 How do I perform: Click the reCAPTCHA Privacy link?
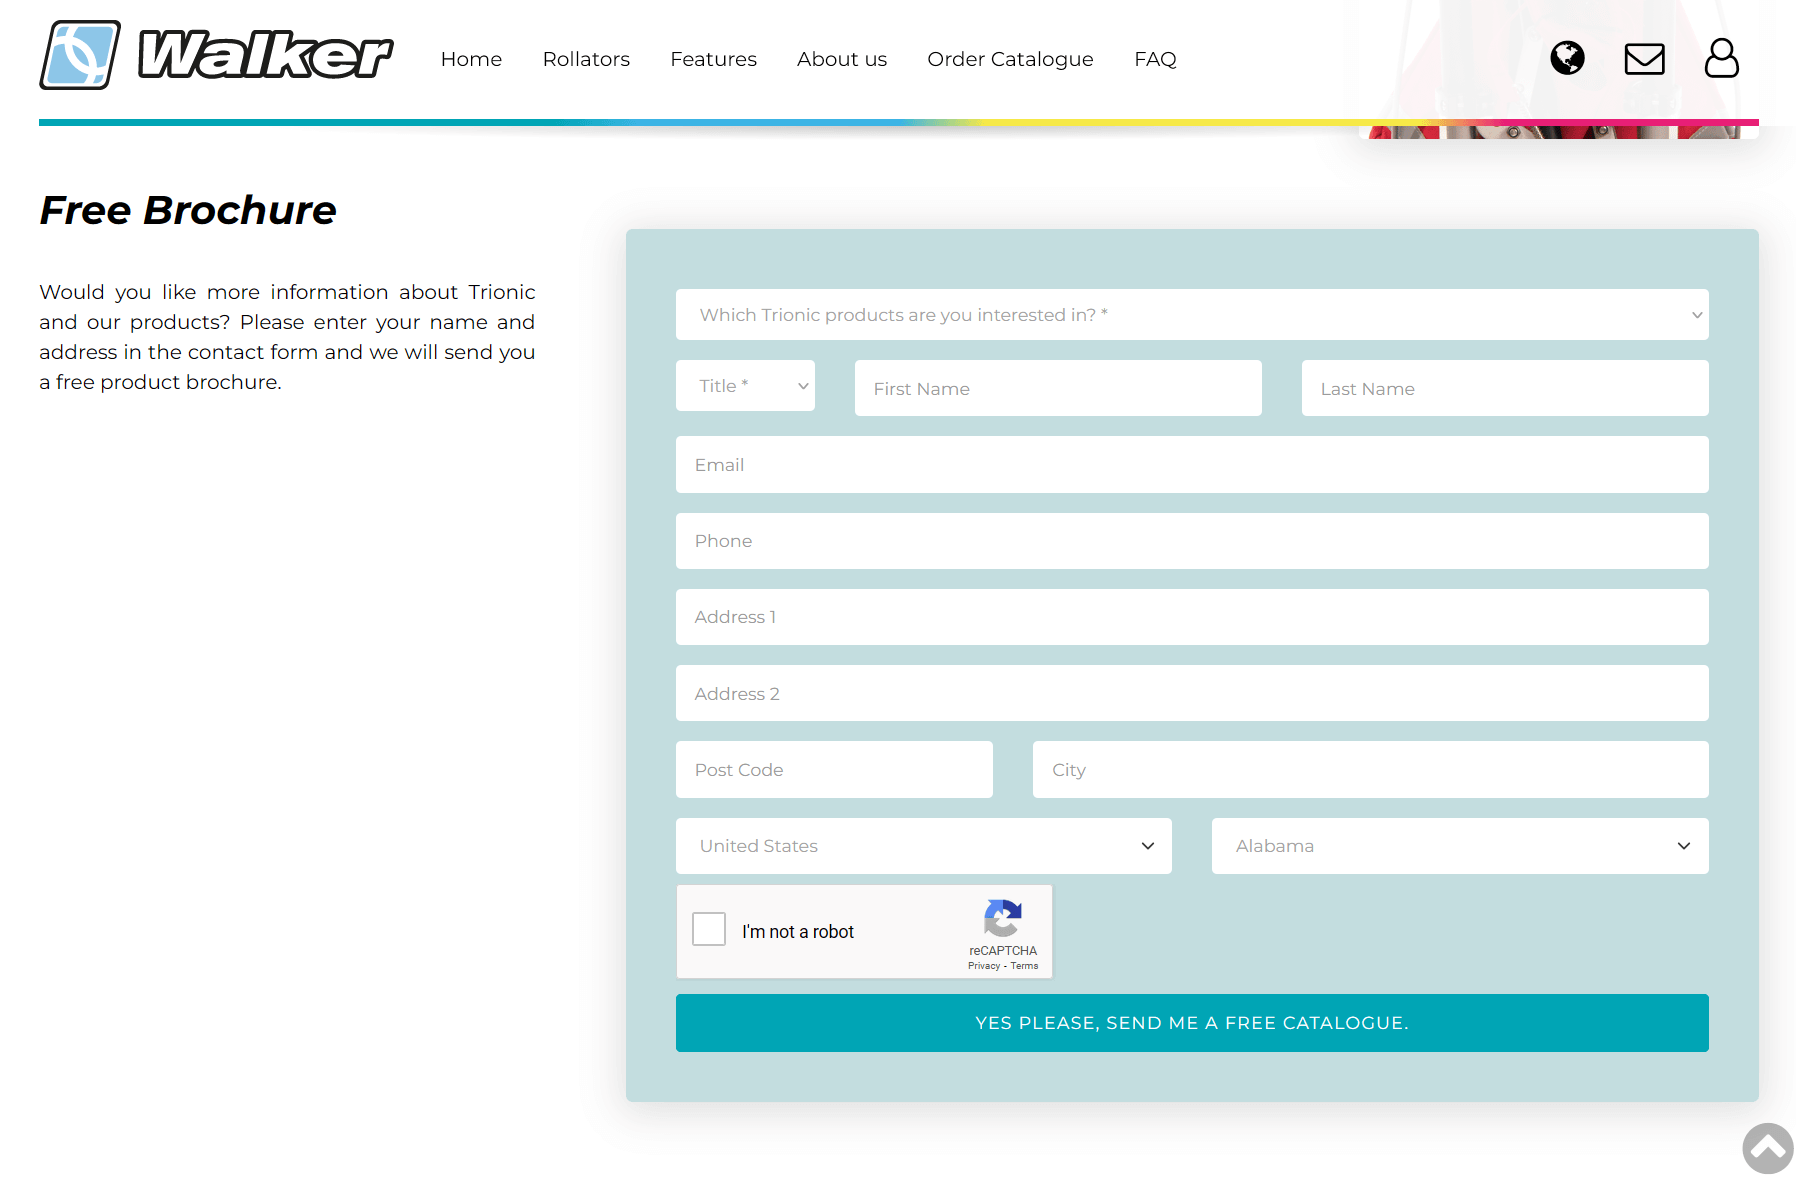[x=984, y=966]
